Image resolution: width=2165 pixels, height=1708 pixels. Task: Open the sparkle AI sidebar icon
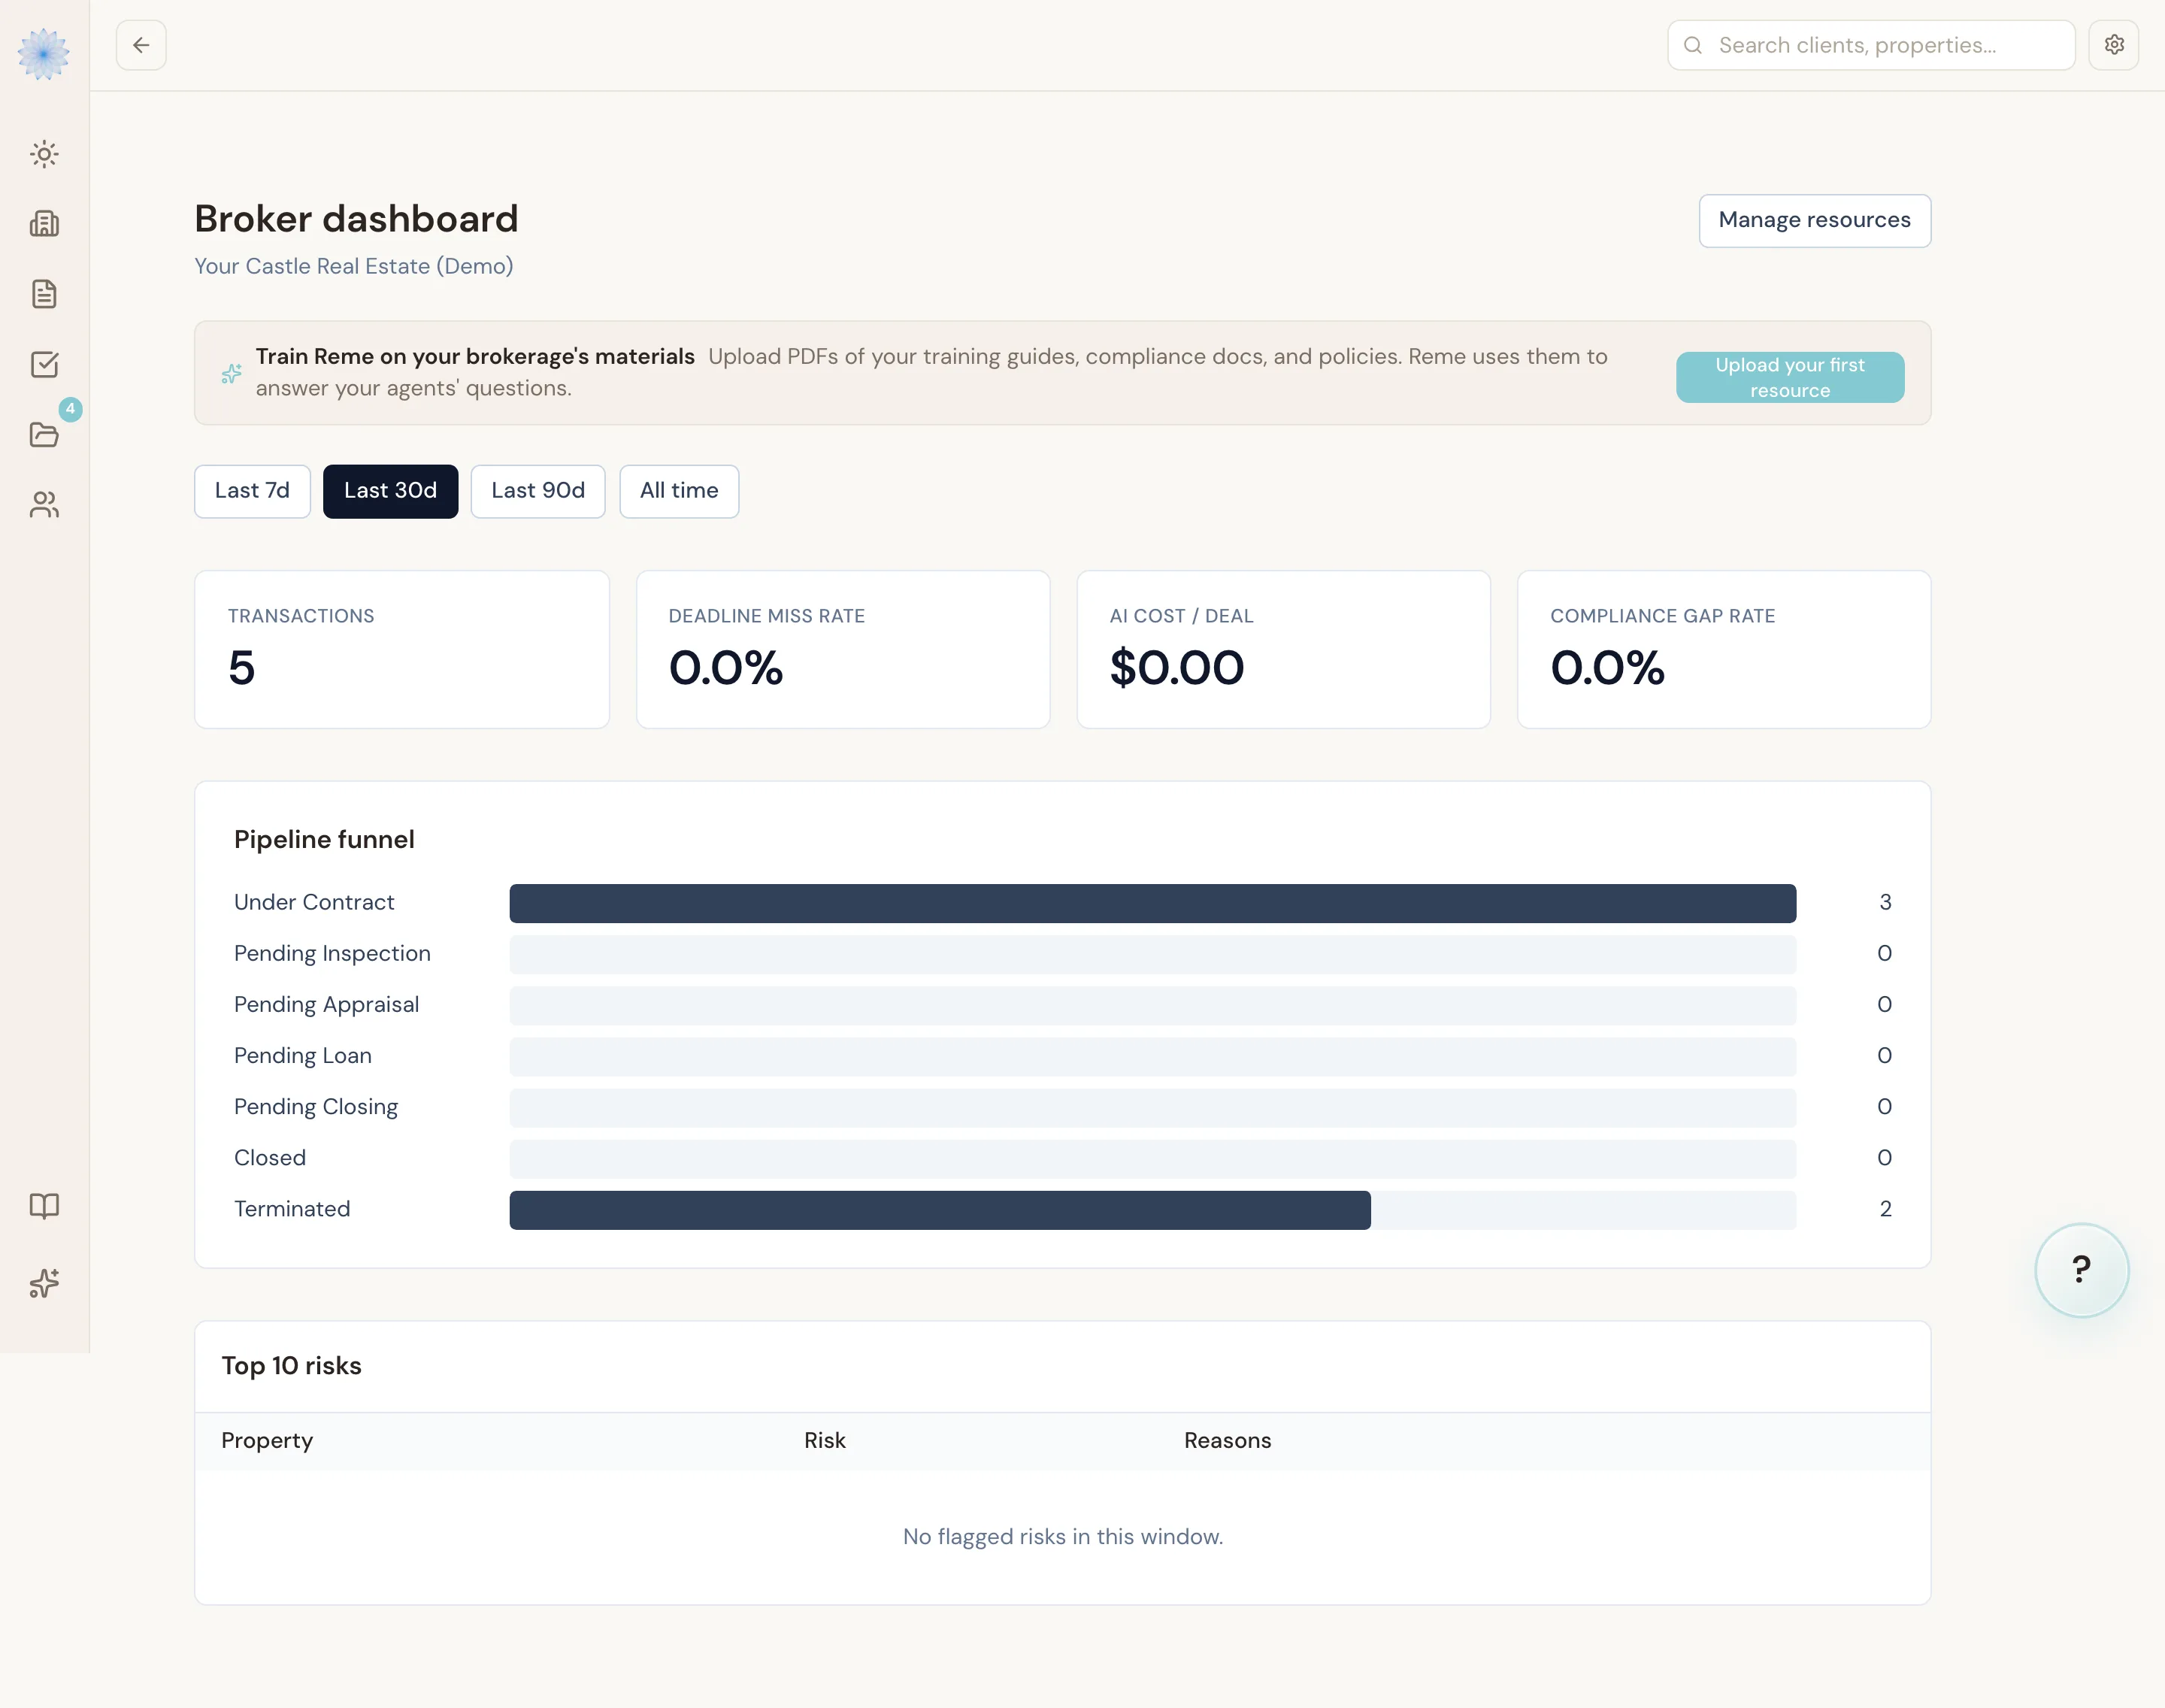tap(44, 1283)
